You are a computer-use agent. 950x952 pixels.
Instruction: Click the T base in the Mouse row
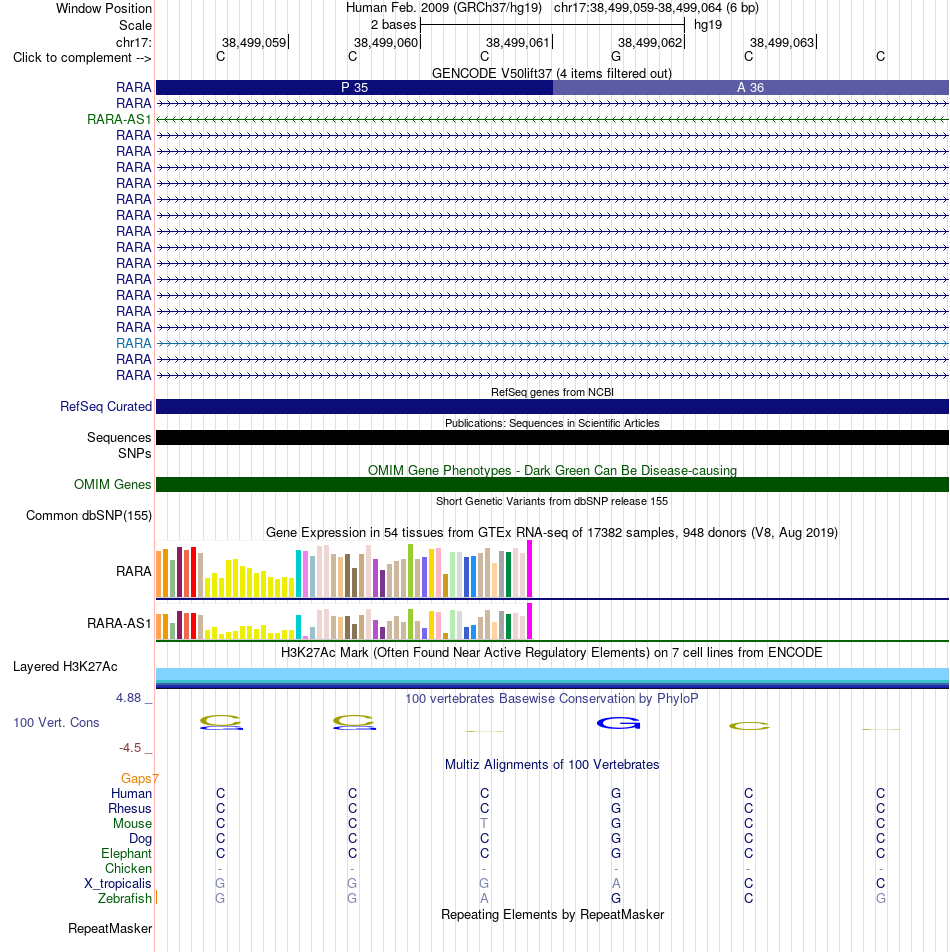coord(484,824)
